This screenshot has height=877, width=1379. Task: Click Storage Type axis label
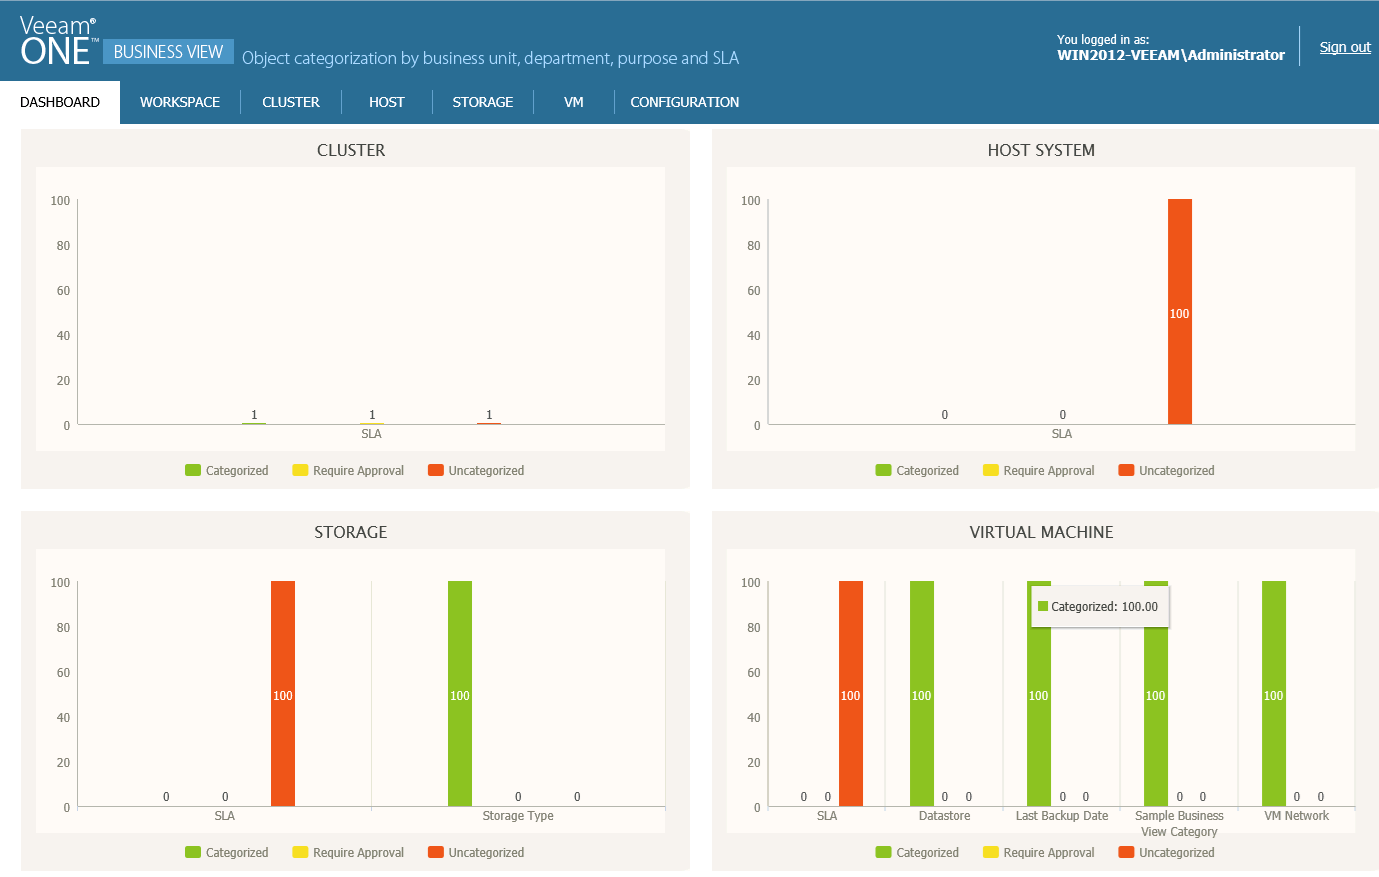[518, 816]
